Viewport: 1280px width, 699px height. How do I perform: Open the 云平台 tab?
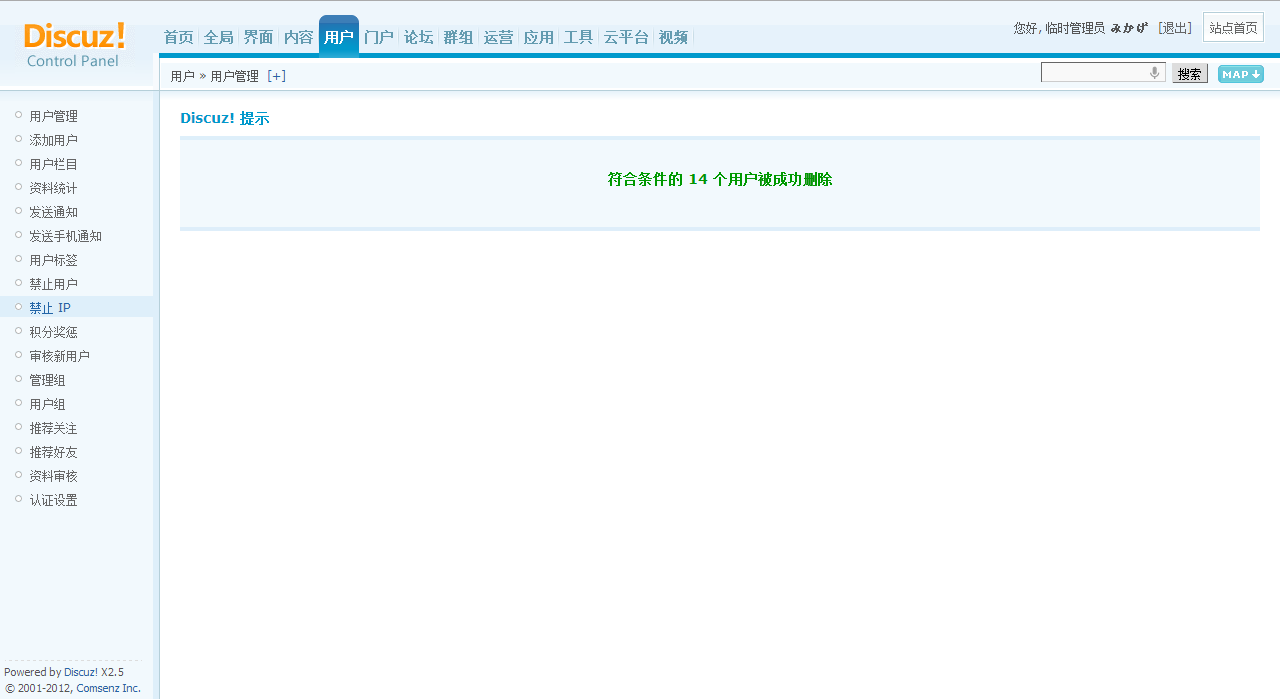(x=626, y=38)
